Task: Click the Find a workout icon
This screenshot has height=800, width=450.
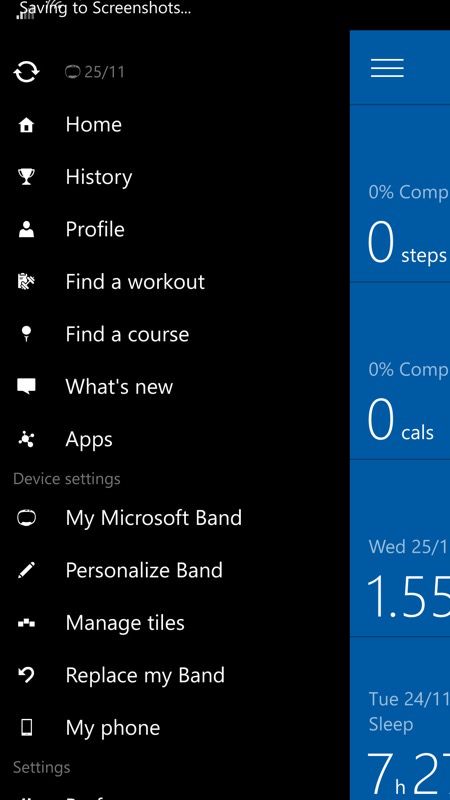Action: (26, 282)
